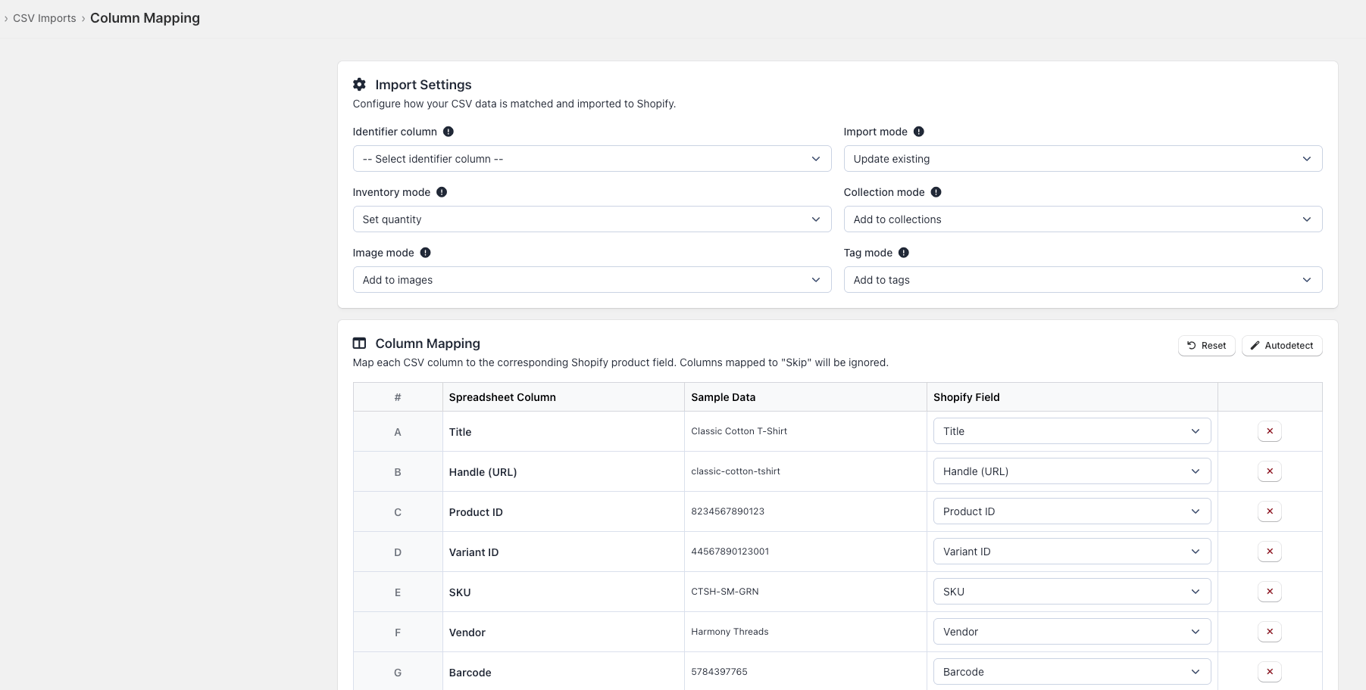Click info icon next to Collection mode
The width and height of the screenshot is (1366, 690).
(936, 192)
